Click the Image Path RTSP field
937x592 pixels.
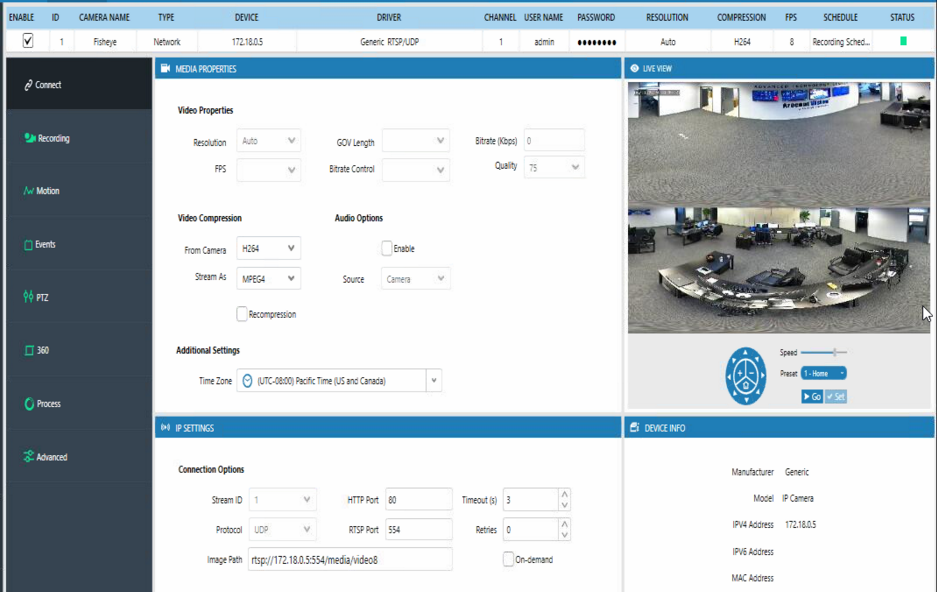[x=350, y=560]
